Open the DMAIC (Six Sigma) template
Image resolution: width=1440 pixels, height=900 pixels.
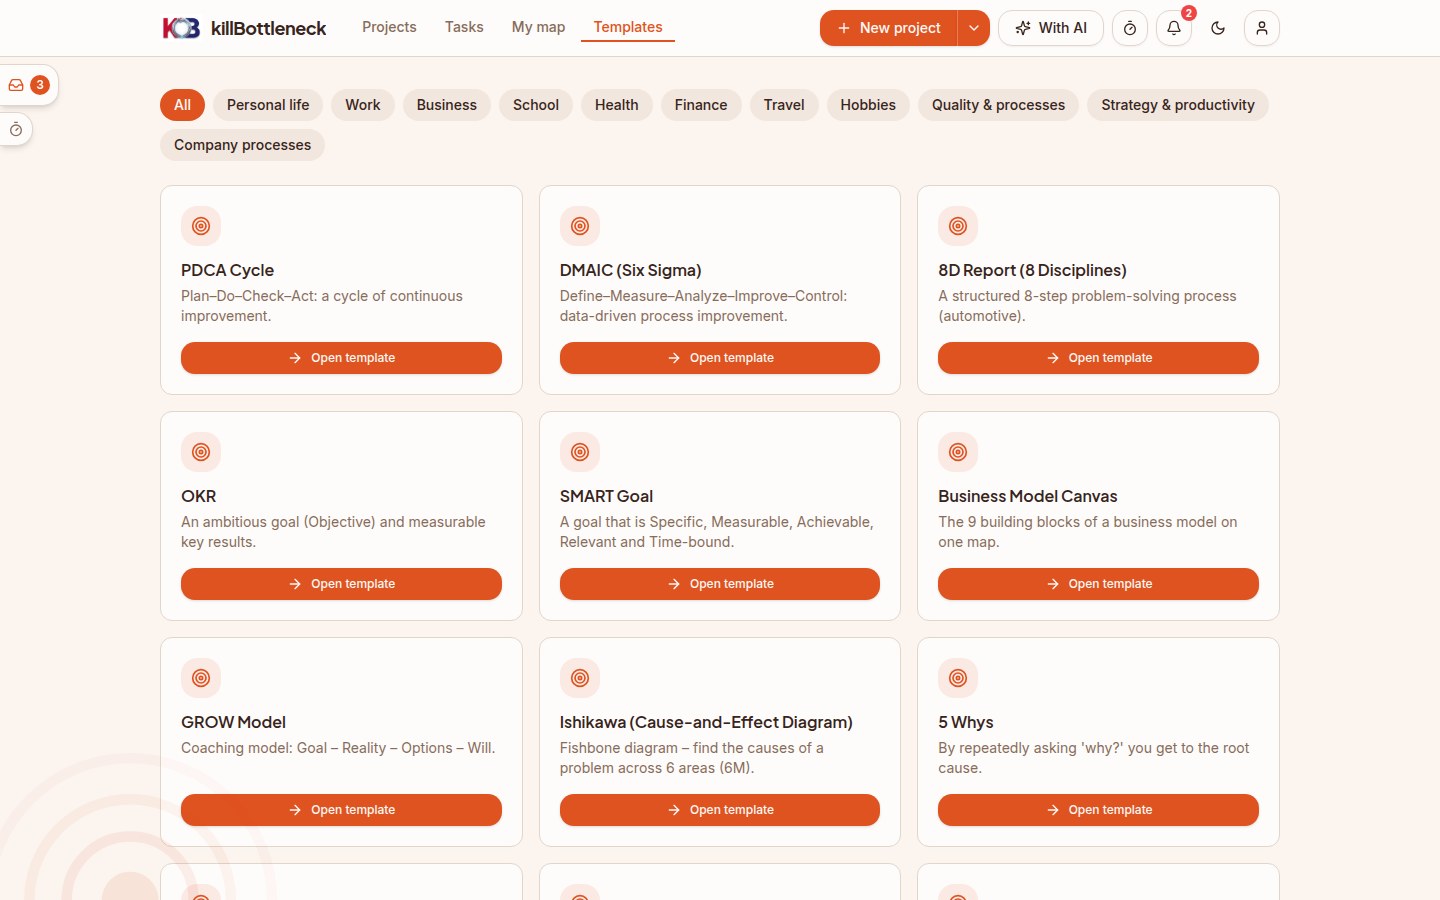coord(720,358)
